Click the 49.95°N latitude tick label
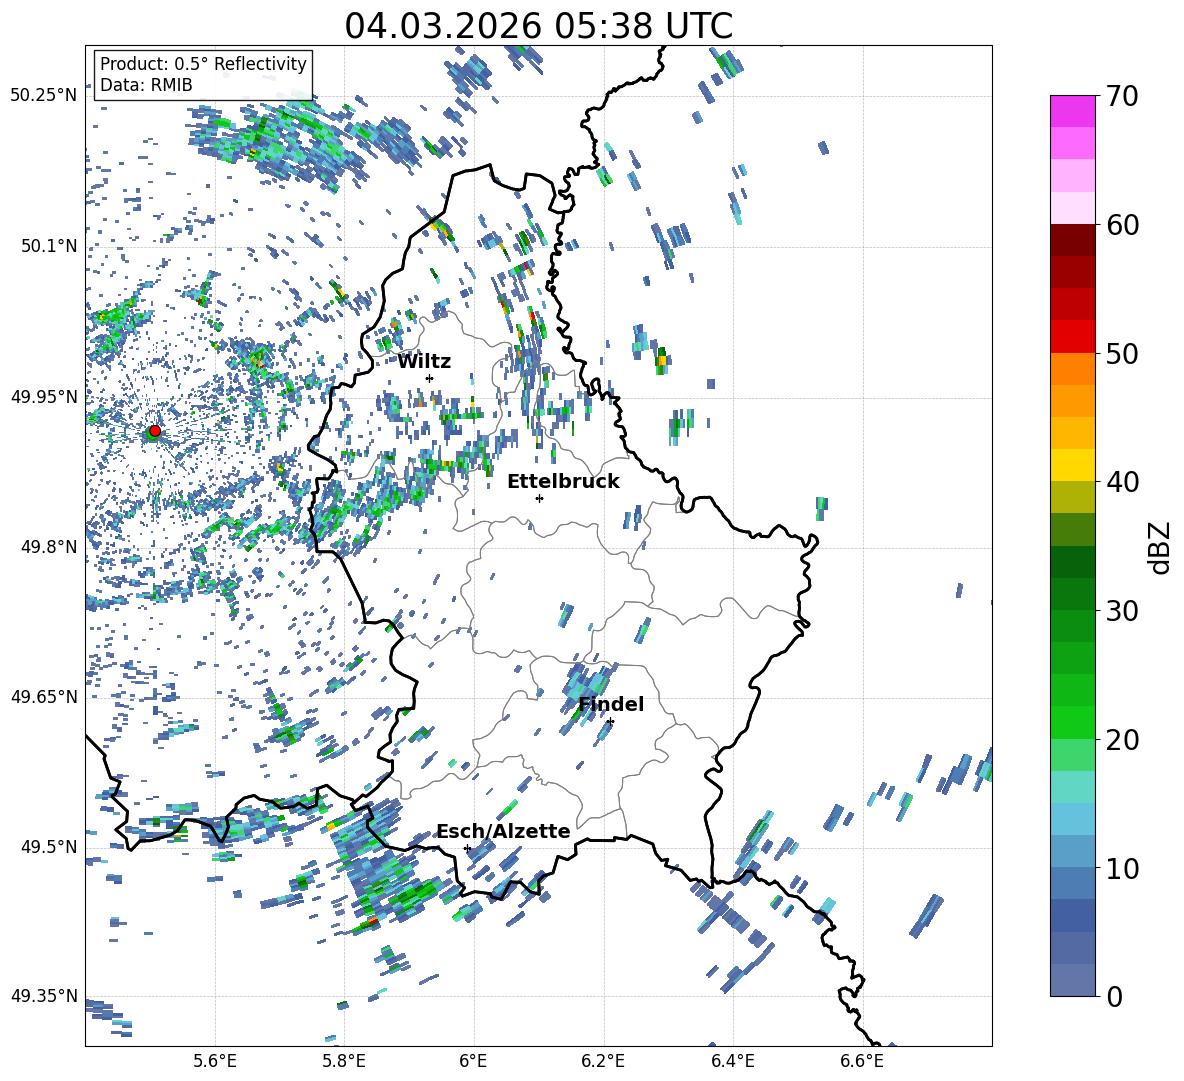 44,396
